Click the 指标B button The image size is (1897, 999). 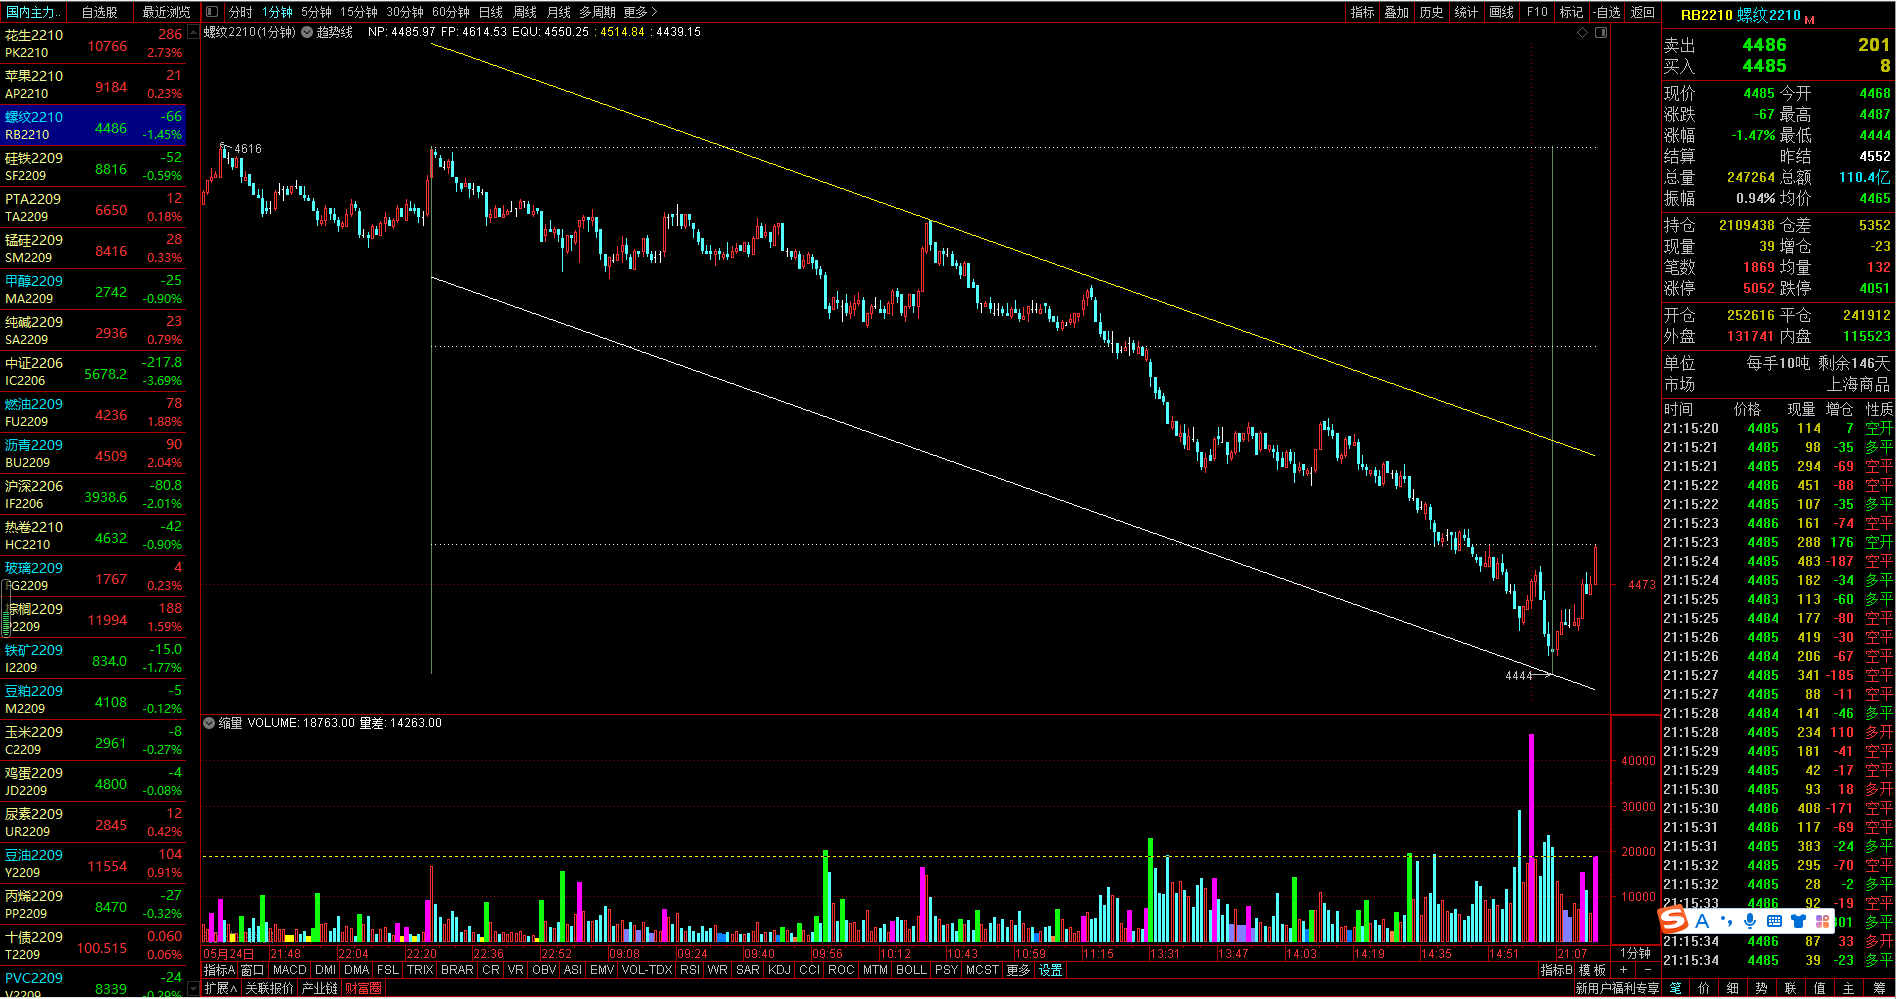pyautogui.click(x=1556, y=970)
